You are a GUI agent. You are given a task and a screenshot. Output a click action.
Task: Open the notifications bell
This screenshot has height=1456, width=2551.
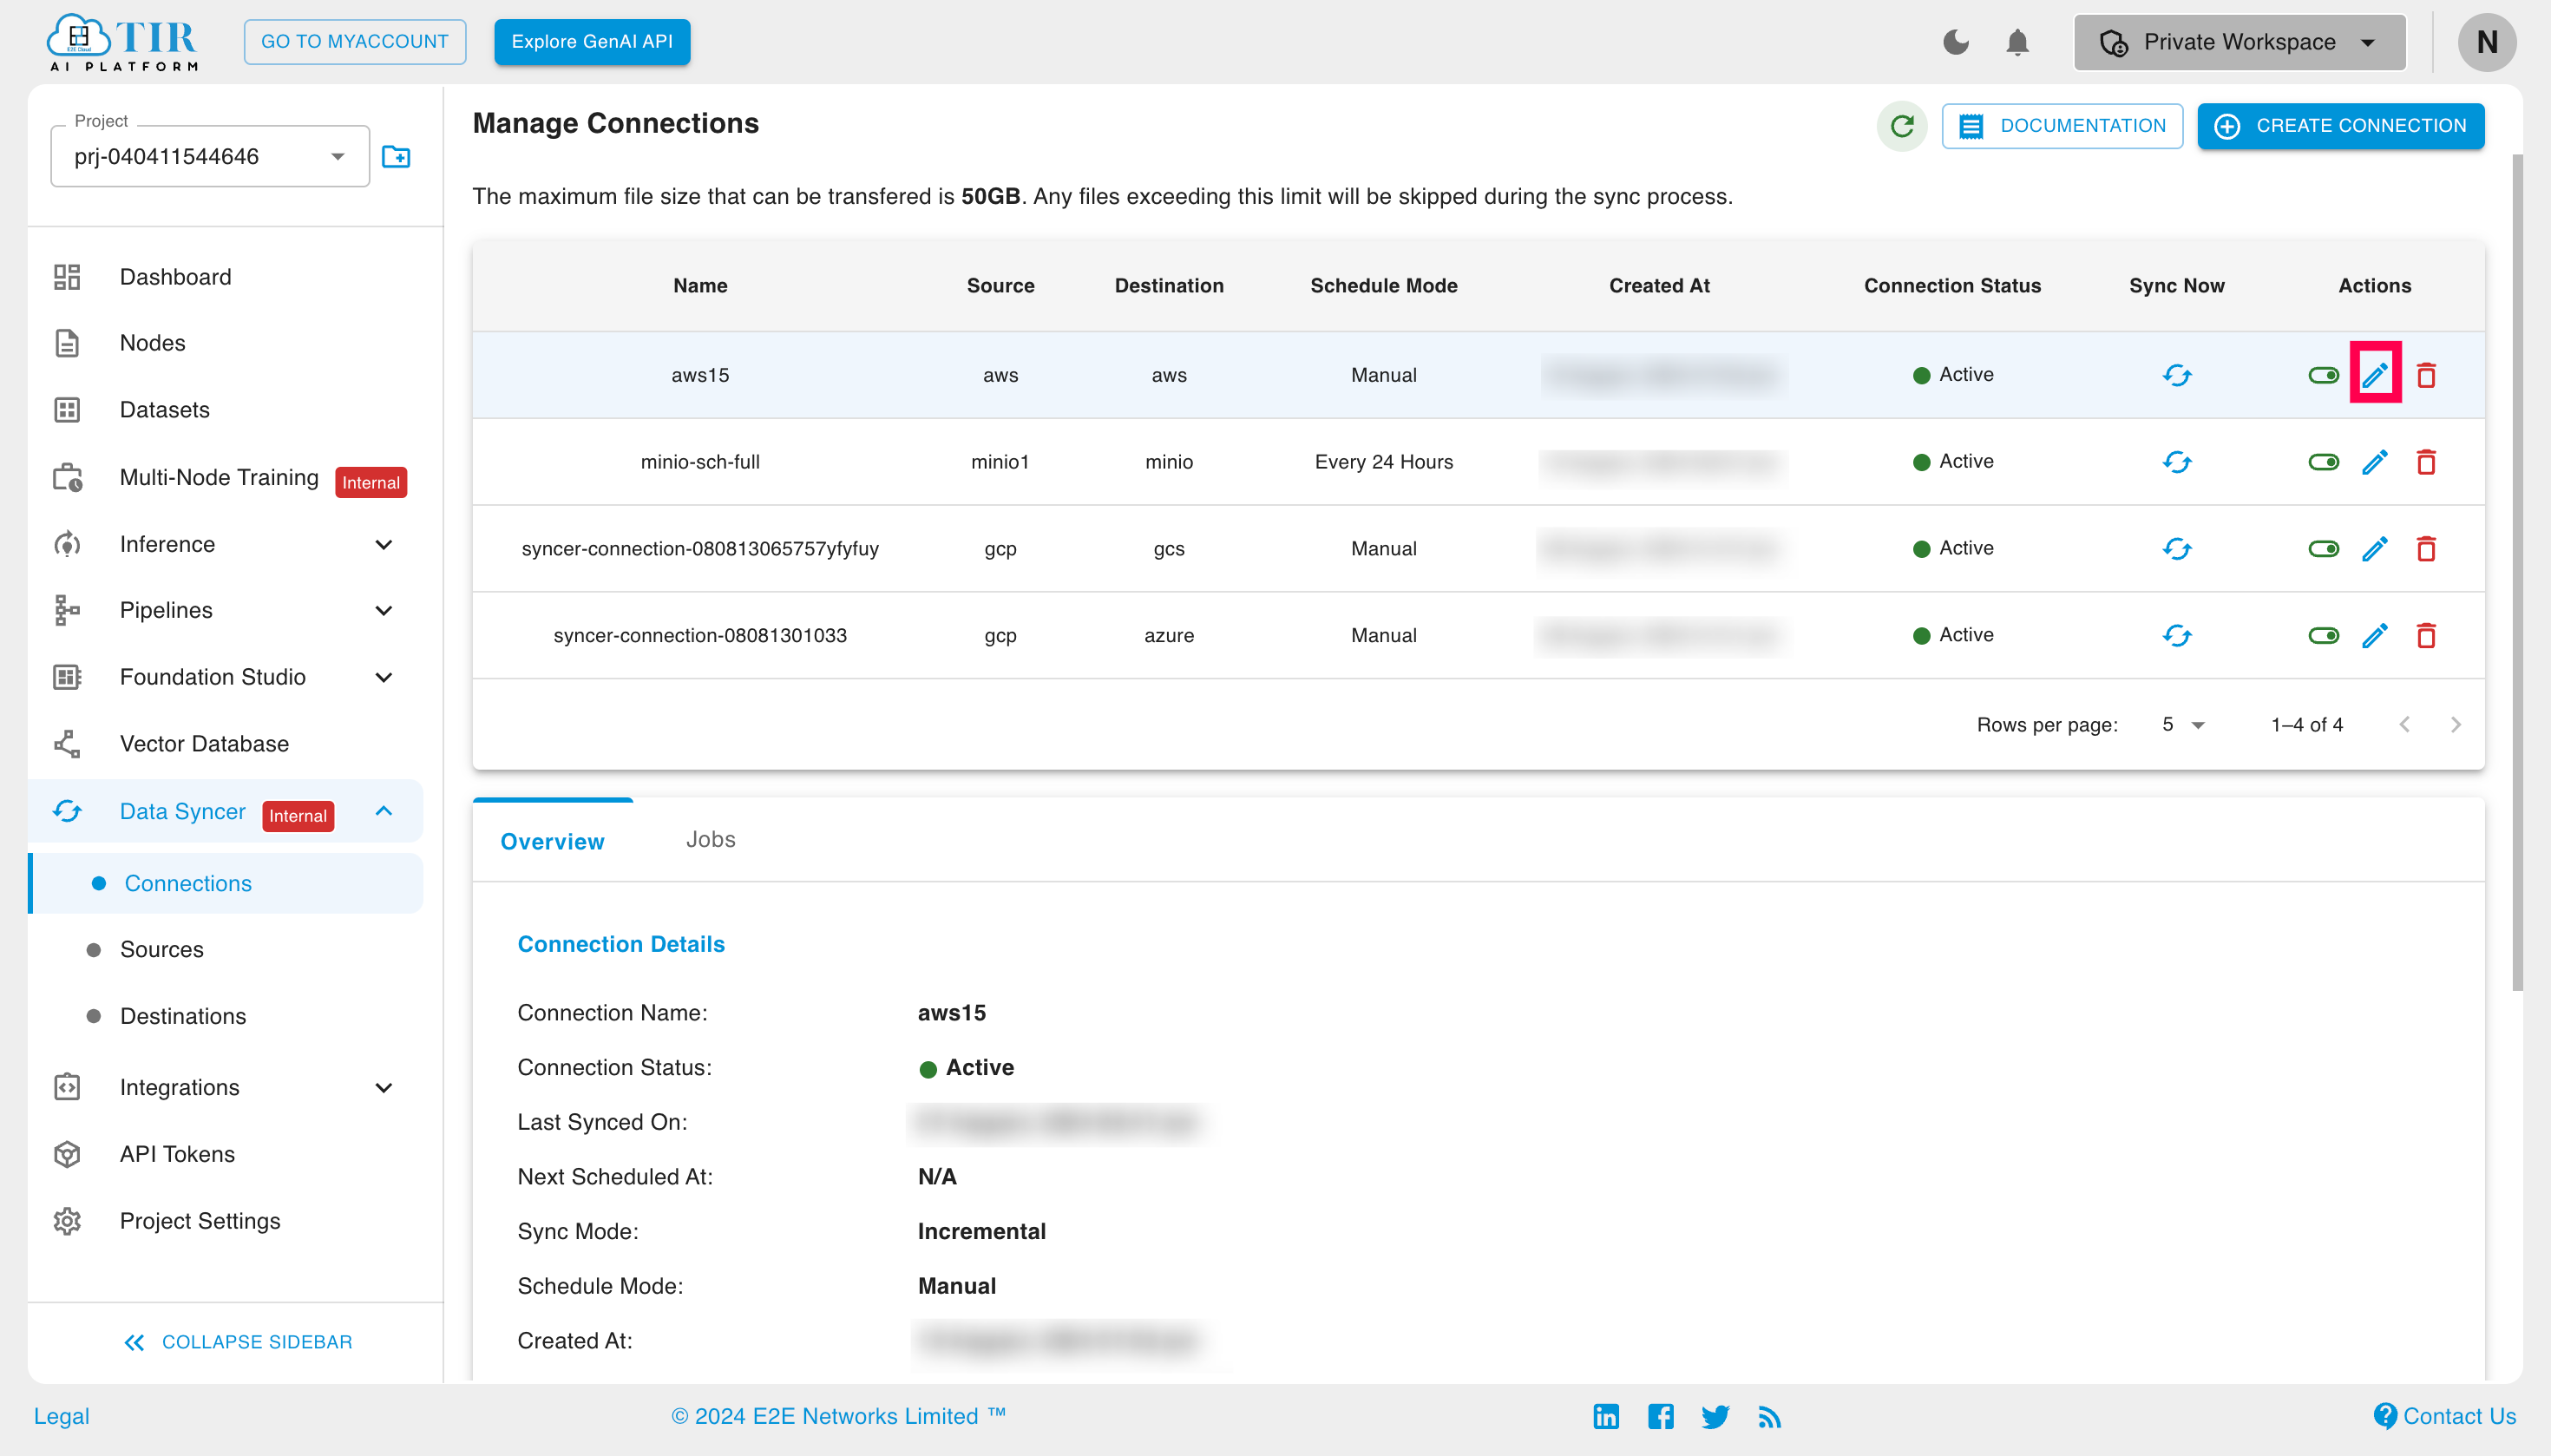pos(2018,43)
